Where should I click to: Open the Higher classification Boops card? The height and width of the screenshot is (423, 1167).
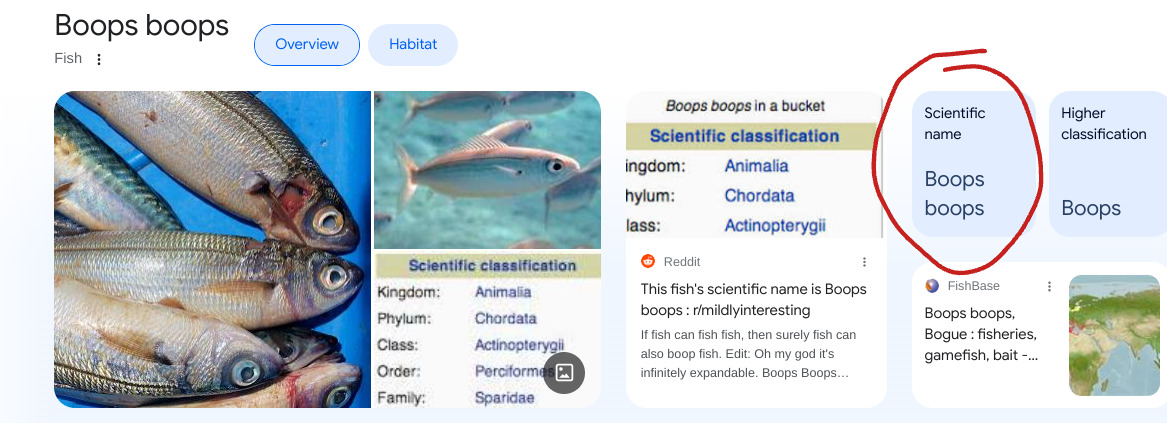click(1108, 164)
